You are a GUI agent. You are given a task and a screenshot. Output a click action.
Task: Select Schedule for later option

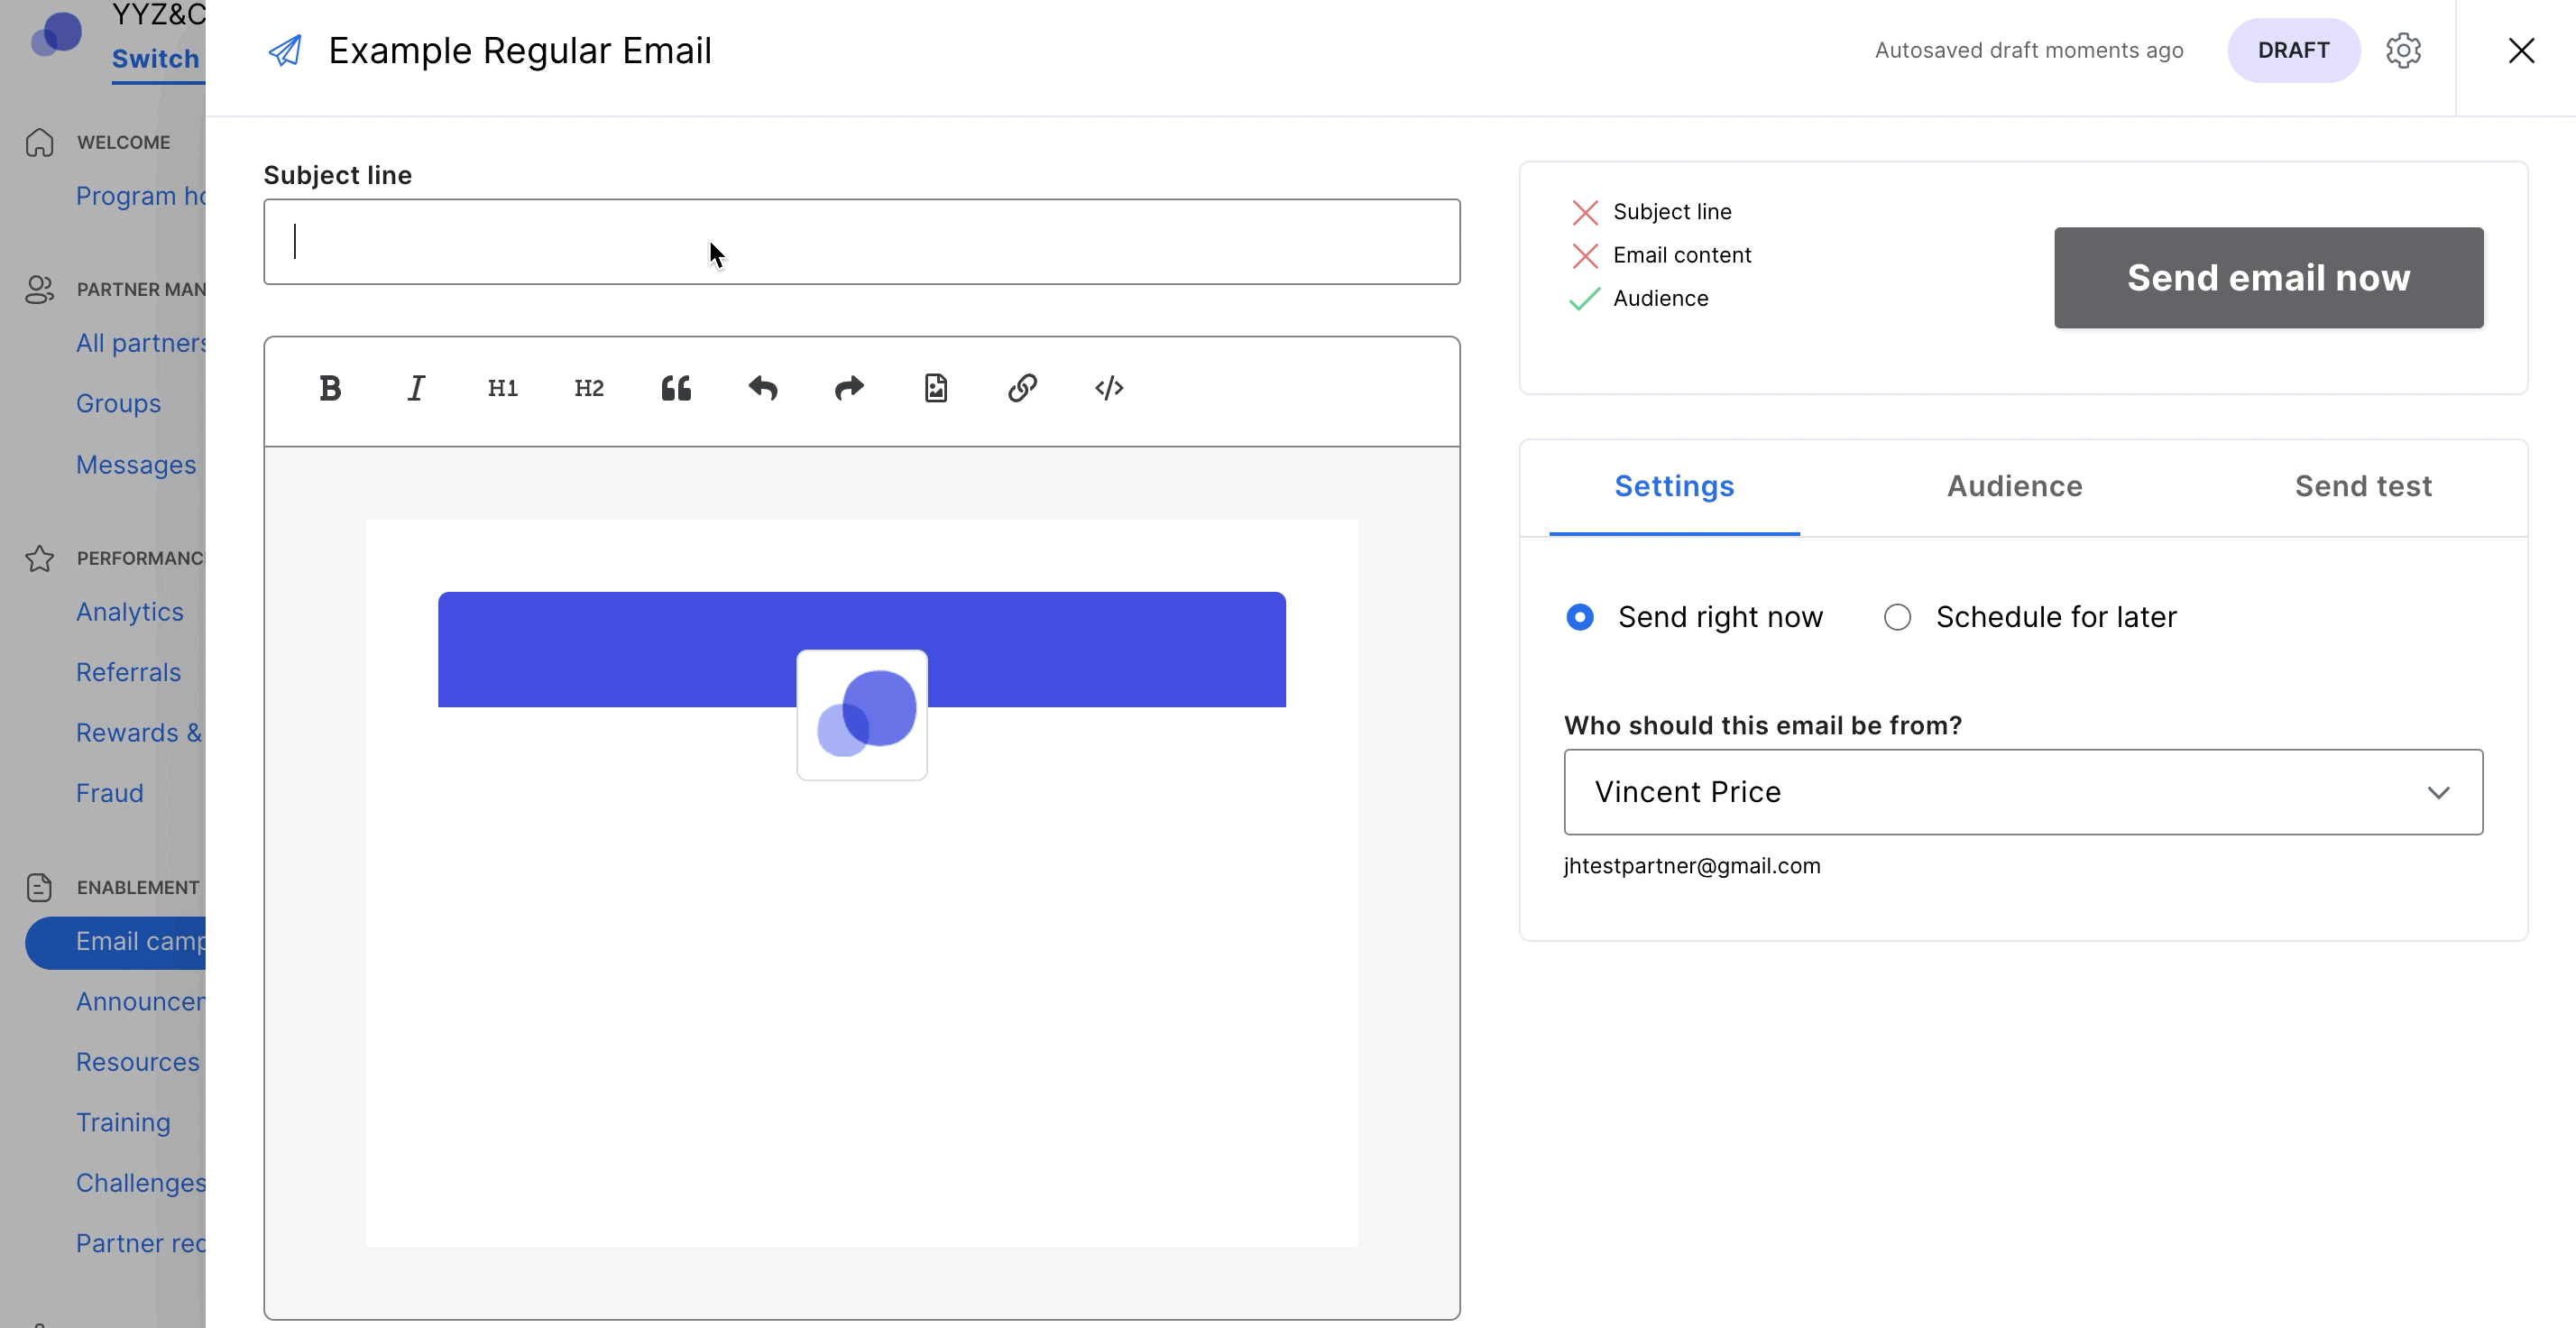(x=2030, y=617)
